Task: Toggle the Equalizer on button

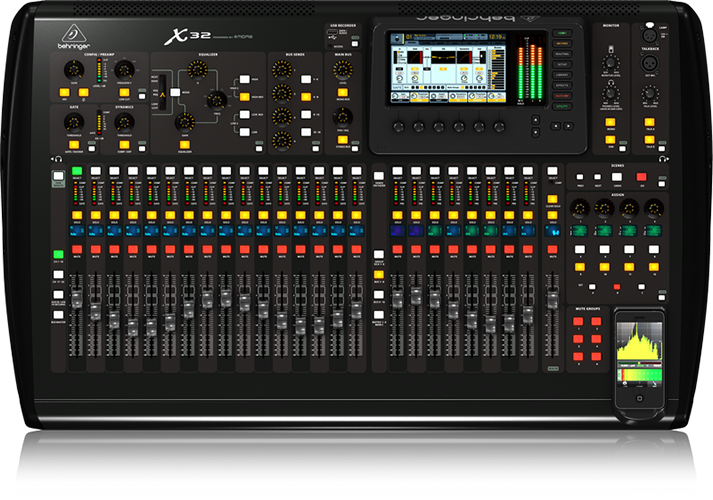Action: 185,145
